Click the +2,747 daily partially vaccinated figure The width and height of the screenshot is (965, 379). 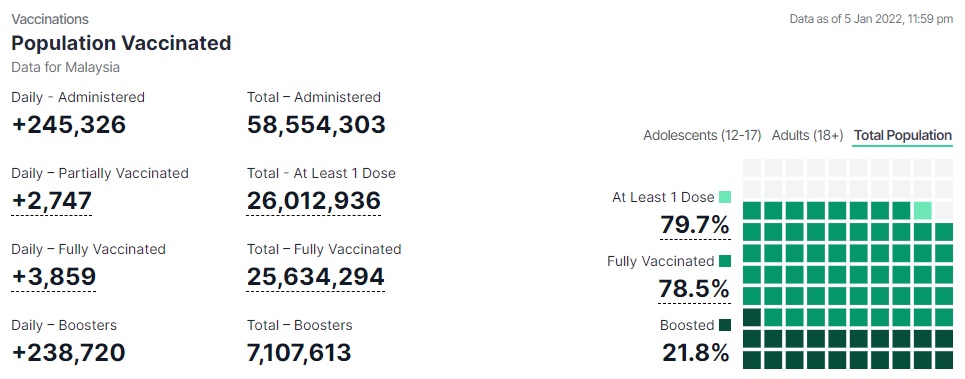point(52,201)
